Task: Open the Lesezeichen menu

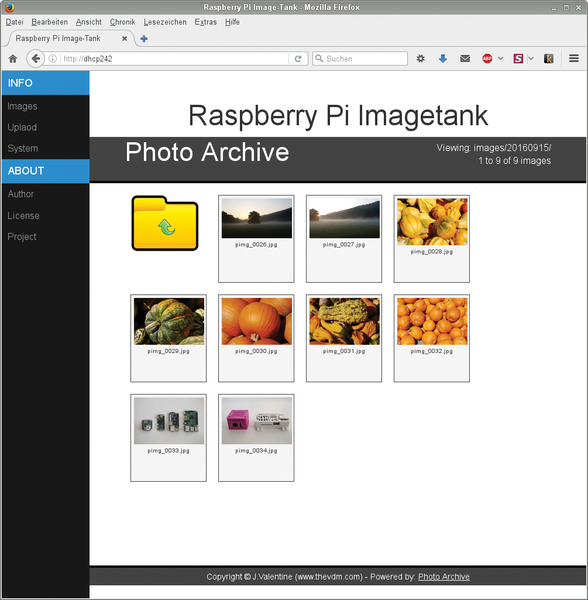Action: (x=165, y=22)
